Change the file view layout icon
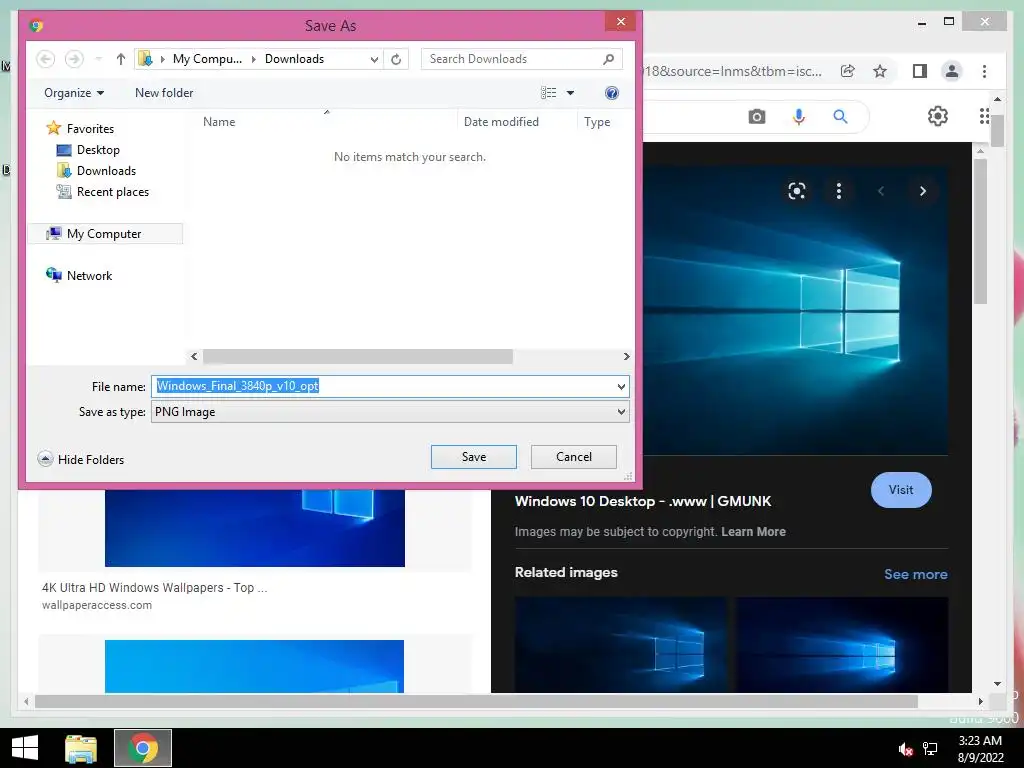Screen dimensions: 1024x768 pos(549,93)
